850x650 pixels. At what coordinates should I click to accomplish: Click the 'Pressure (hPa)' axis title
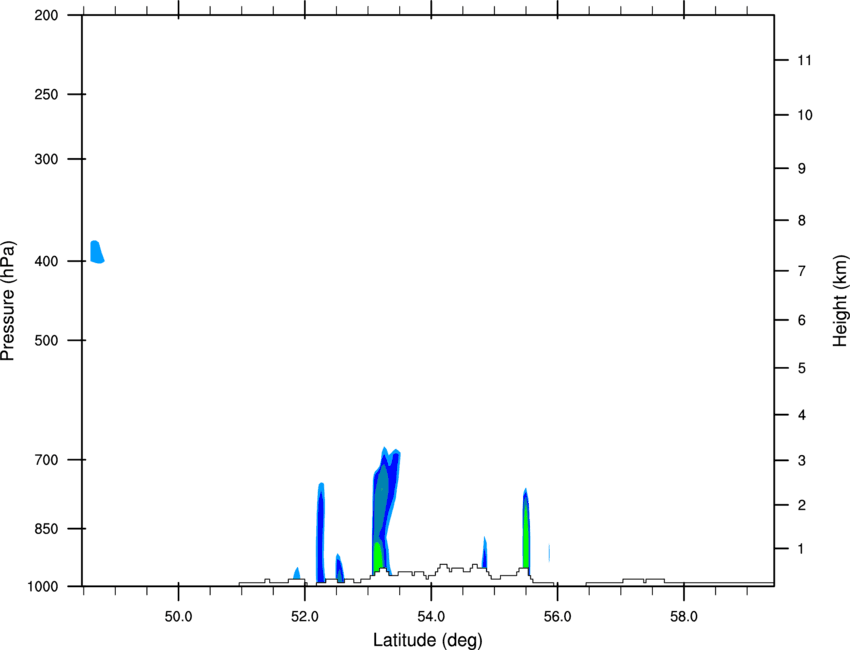(x=8, y=301)
